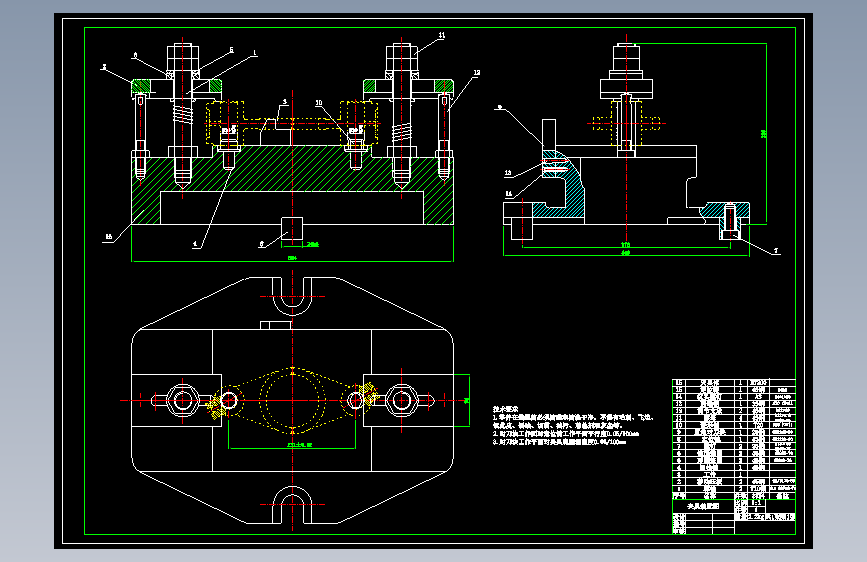Screen dimensions: 867x562
Task: Select part balloon 4 below front view
Action: pyautogui.click(x=195, y=243)
